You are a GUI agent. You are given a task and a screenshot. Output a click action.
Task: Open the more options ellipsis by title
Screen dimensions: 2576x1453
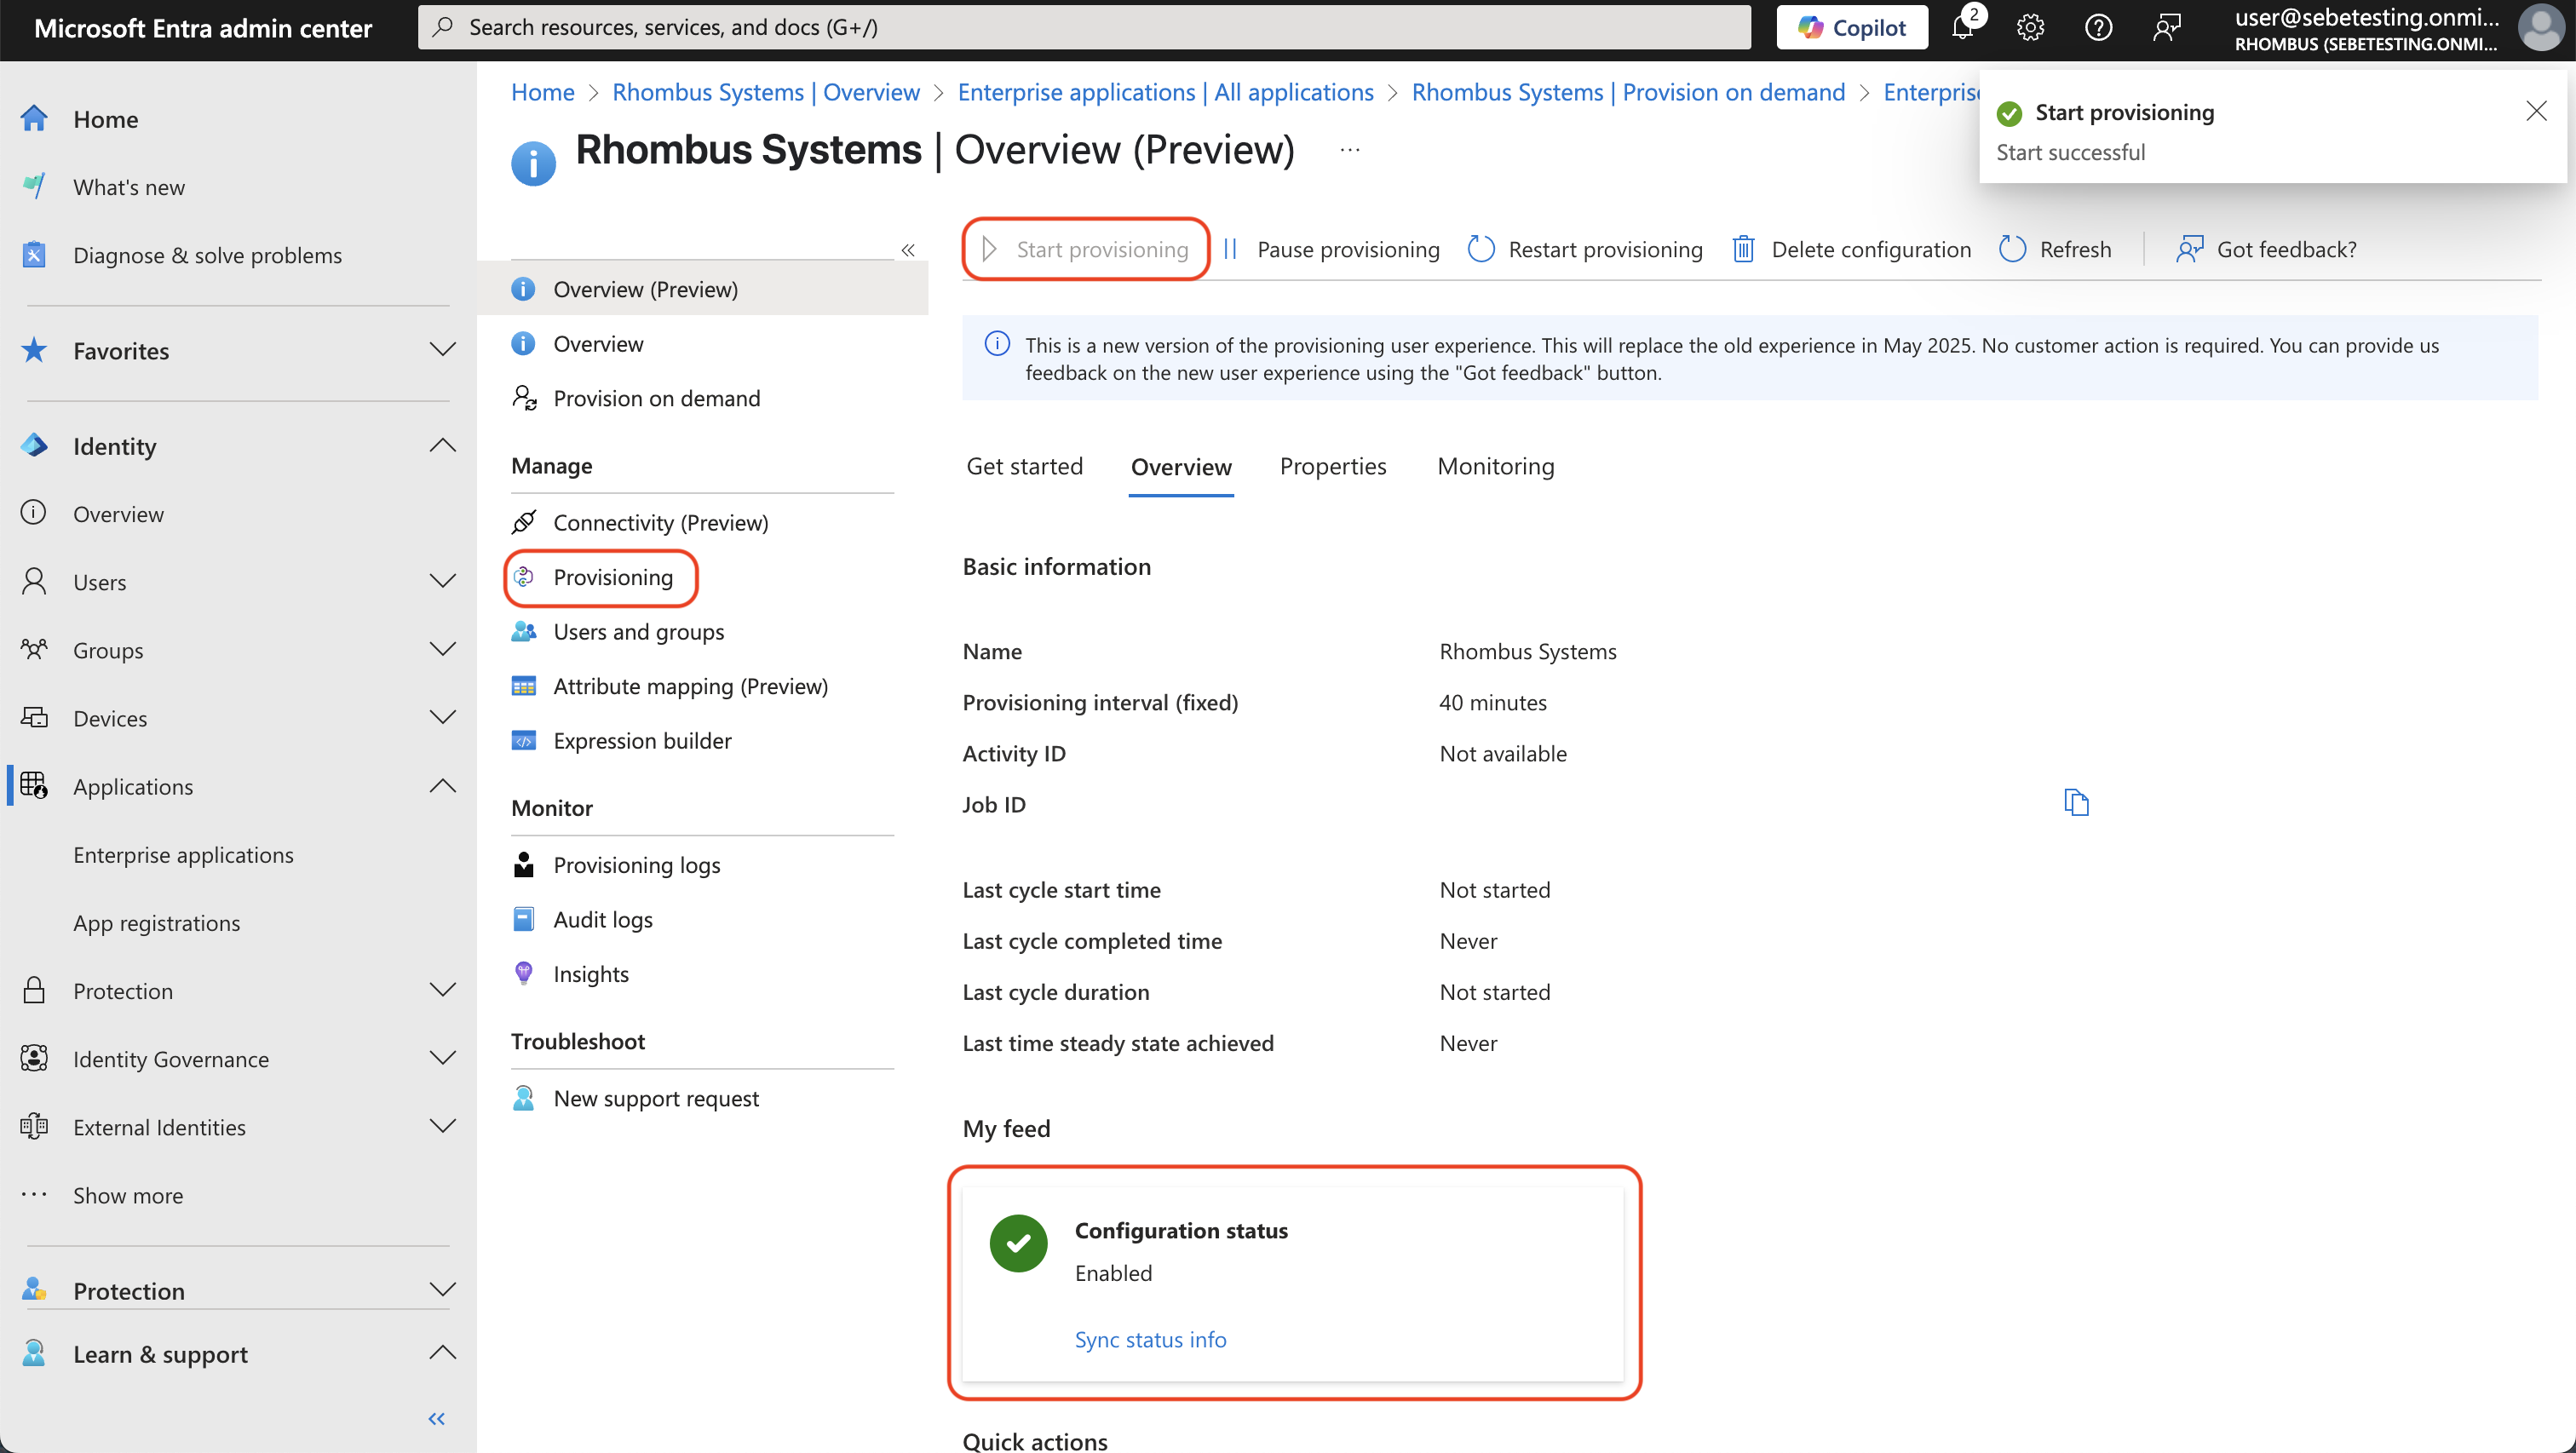(1350, 150)
